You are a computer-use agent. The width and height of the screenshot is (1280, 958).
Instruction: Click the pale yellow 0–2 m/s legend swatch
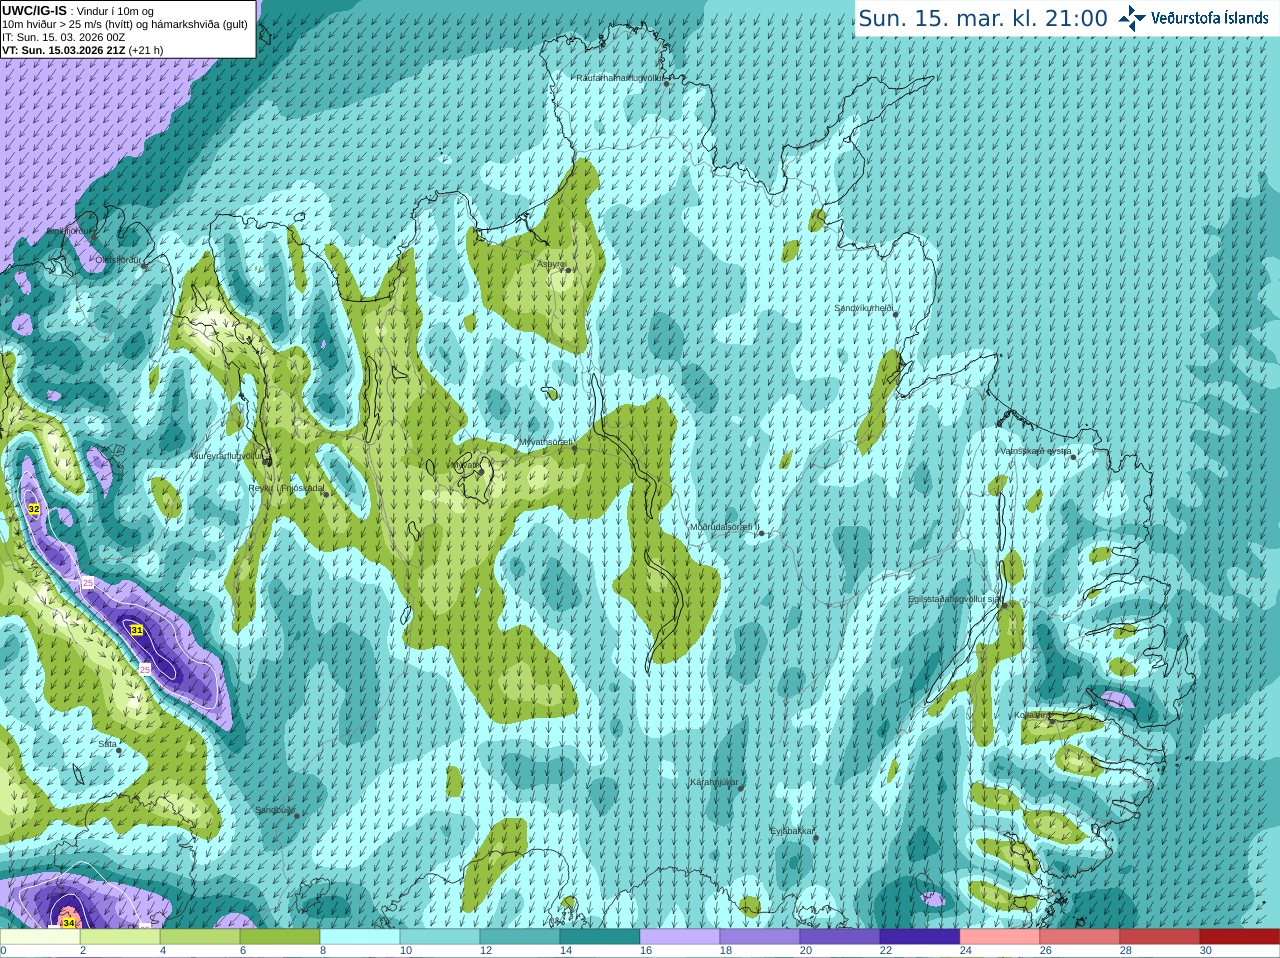tap(40, 937)
